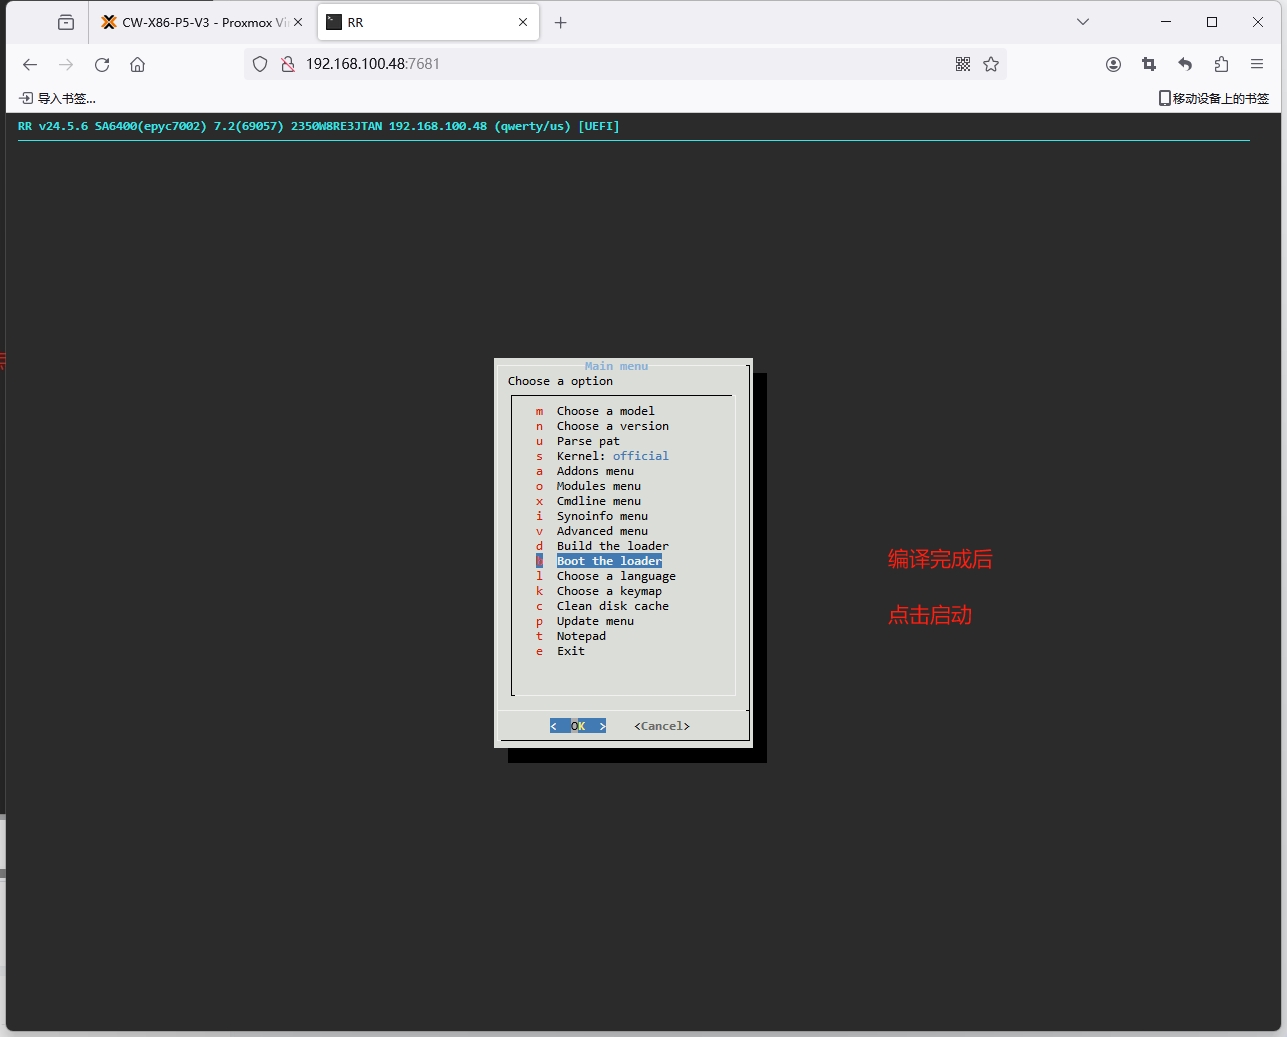Open the Synoinfo menu entry
1287x1037 pixels.
[x=602, y=516]
